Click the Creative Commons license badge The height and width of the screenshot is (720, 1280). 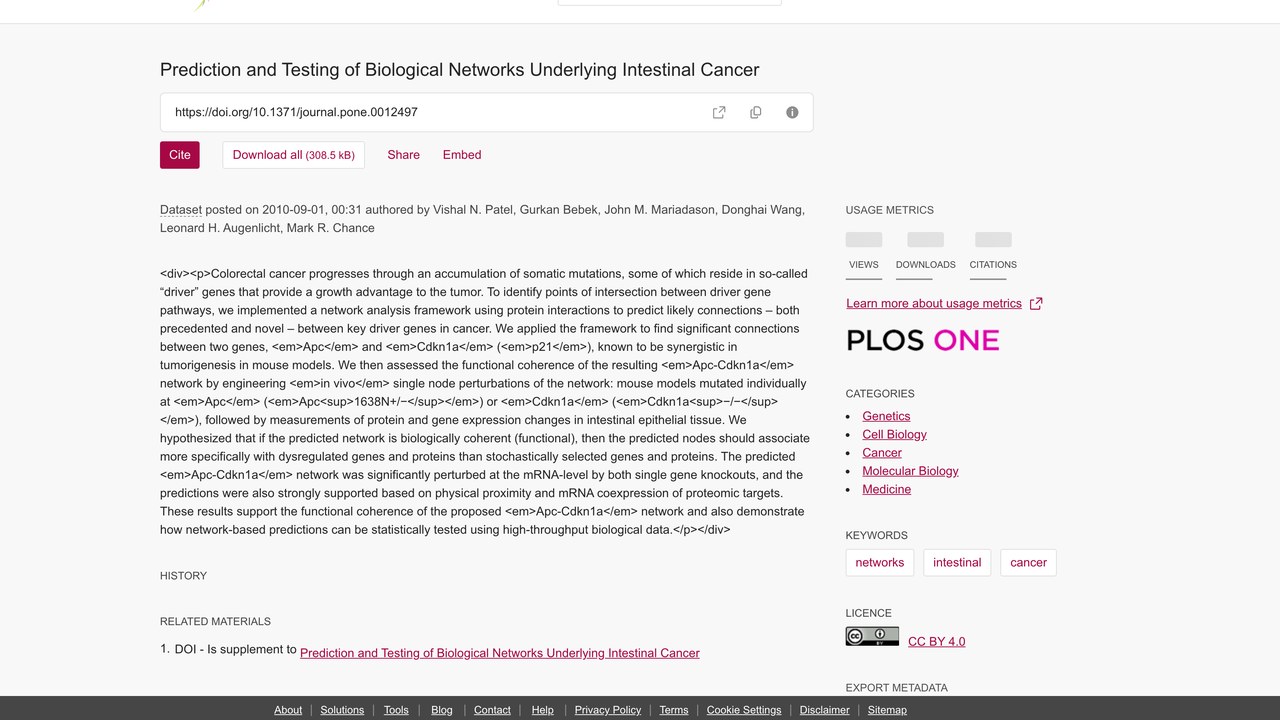pos(872,637)
